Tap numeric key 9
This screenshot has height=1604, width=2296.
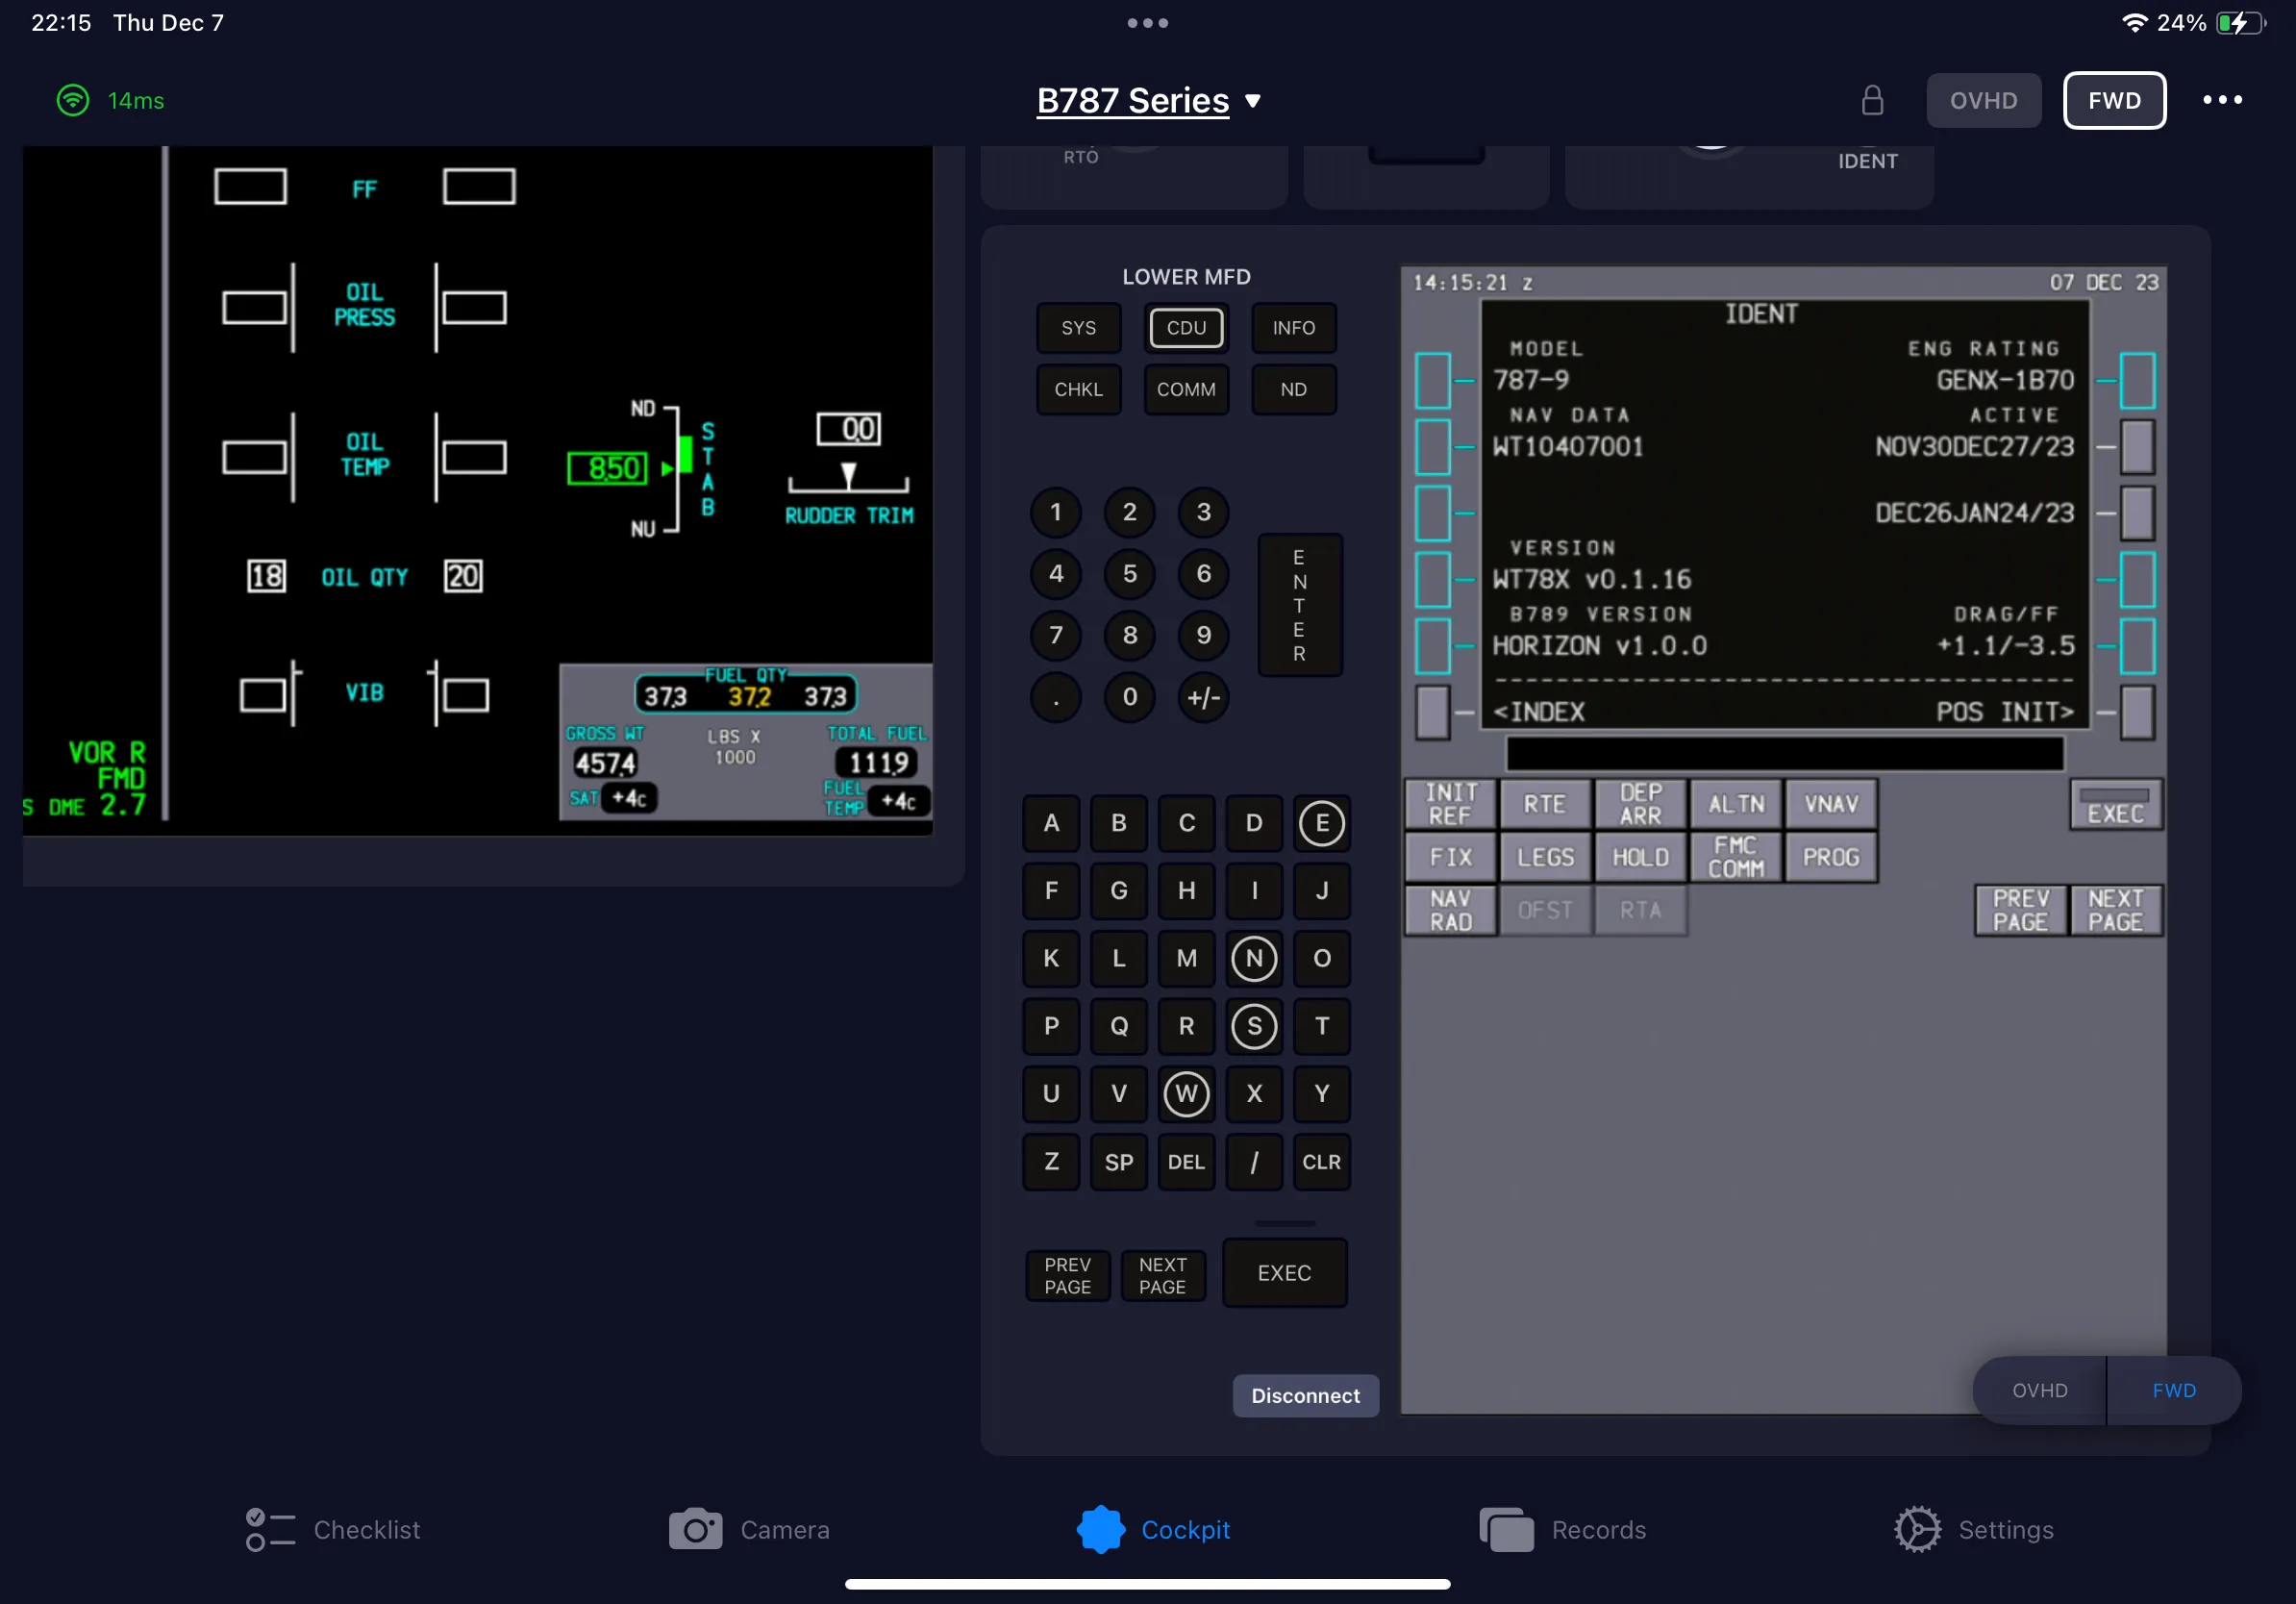[x=1203, y=635]
